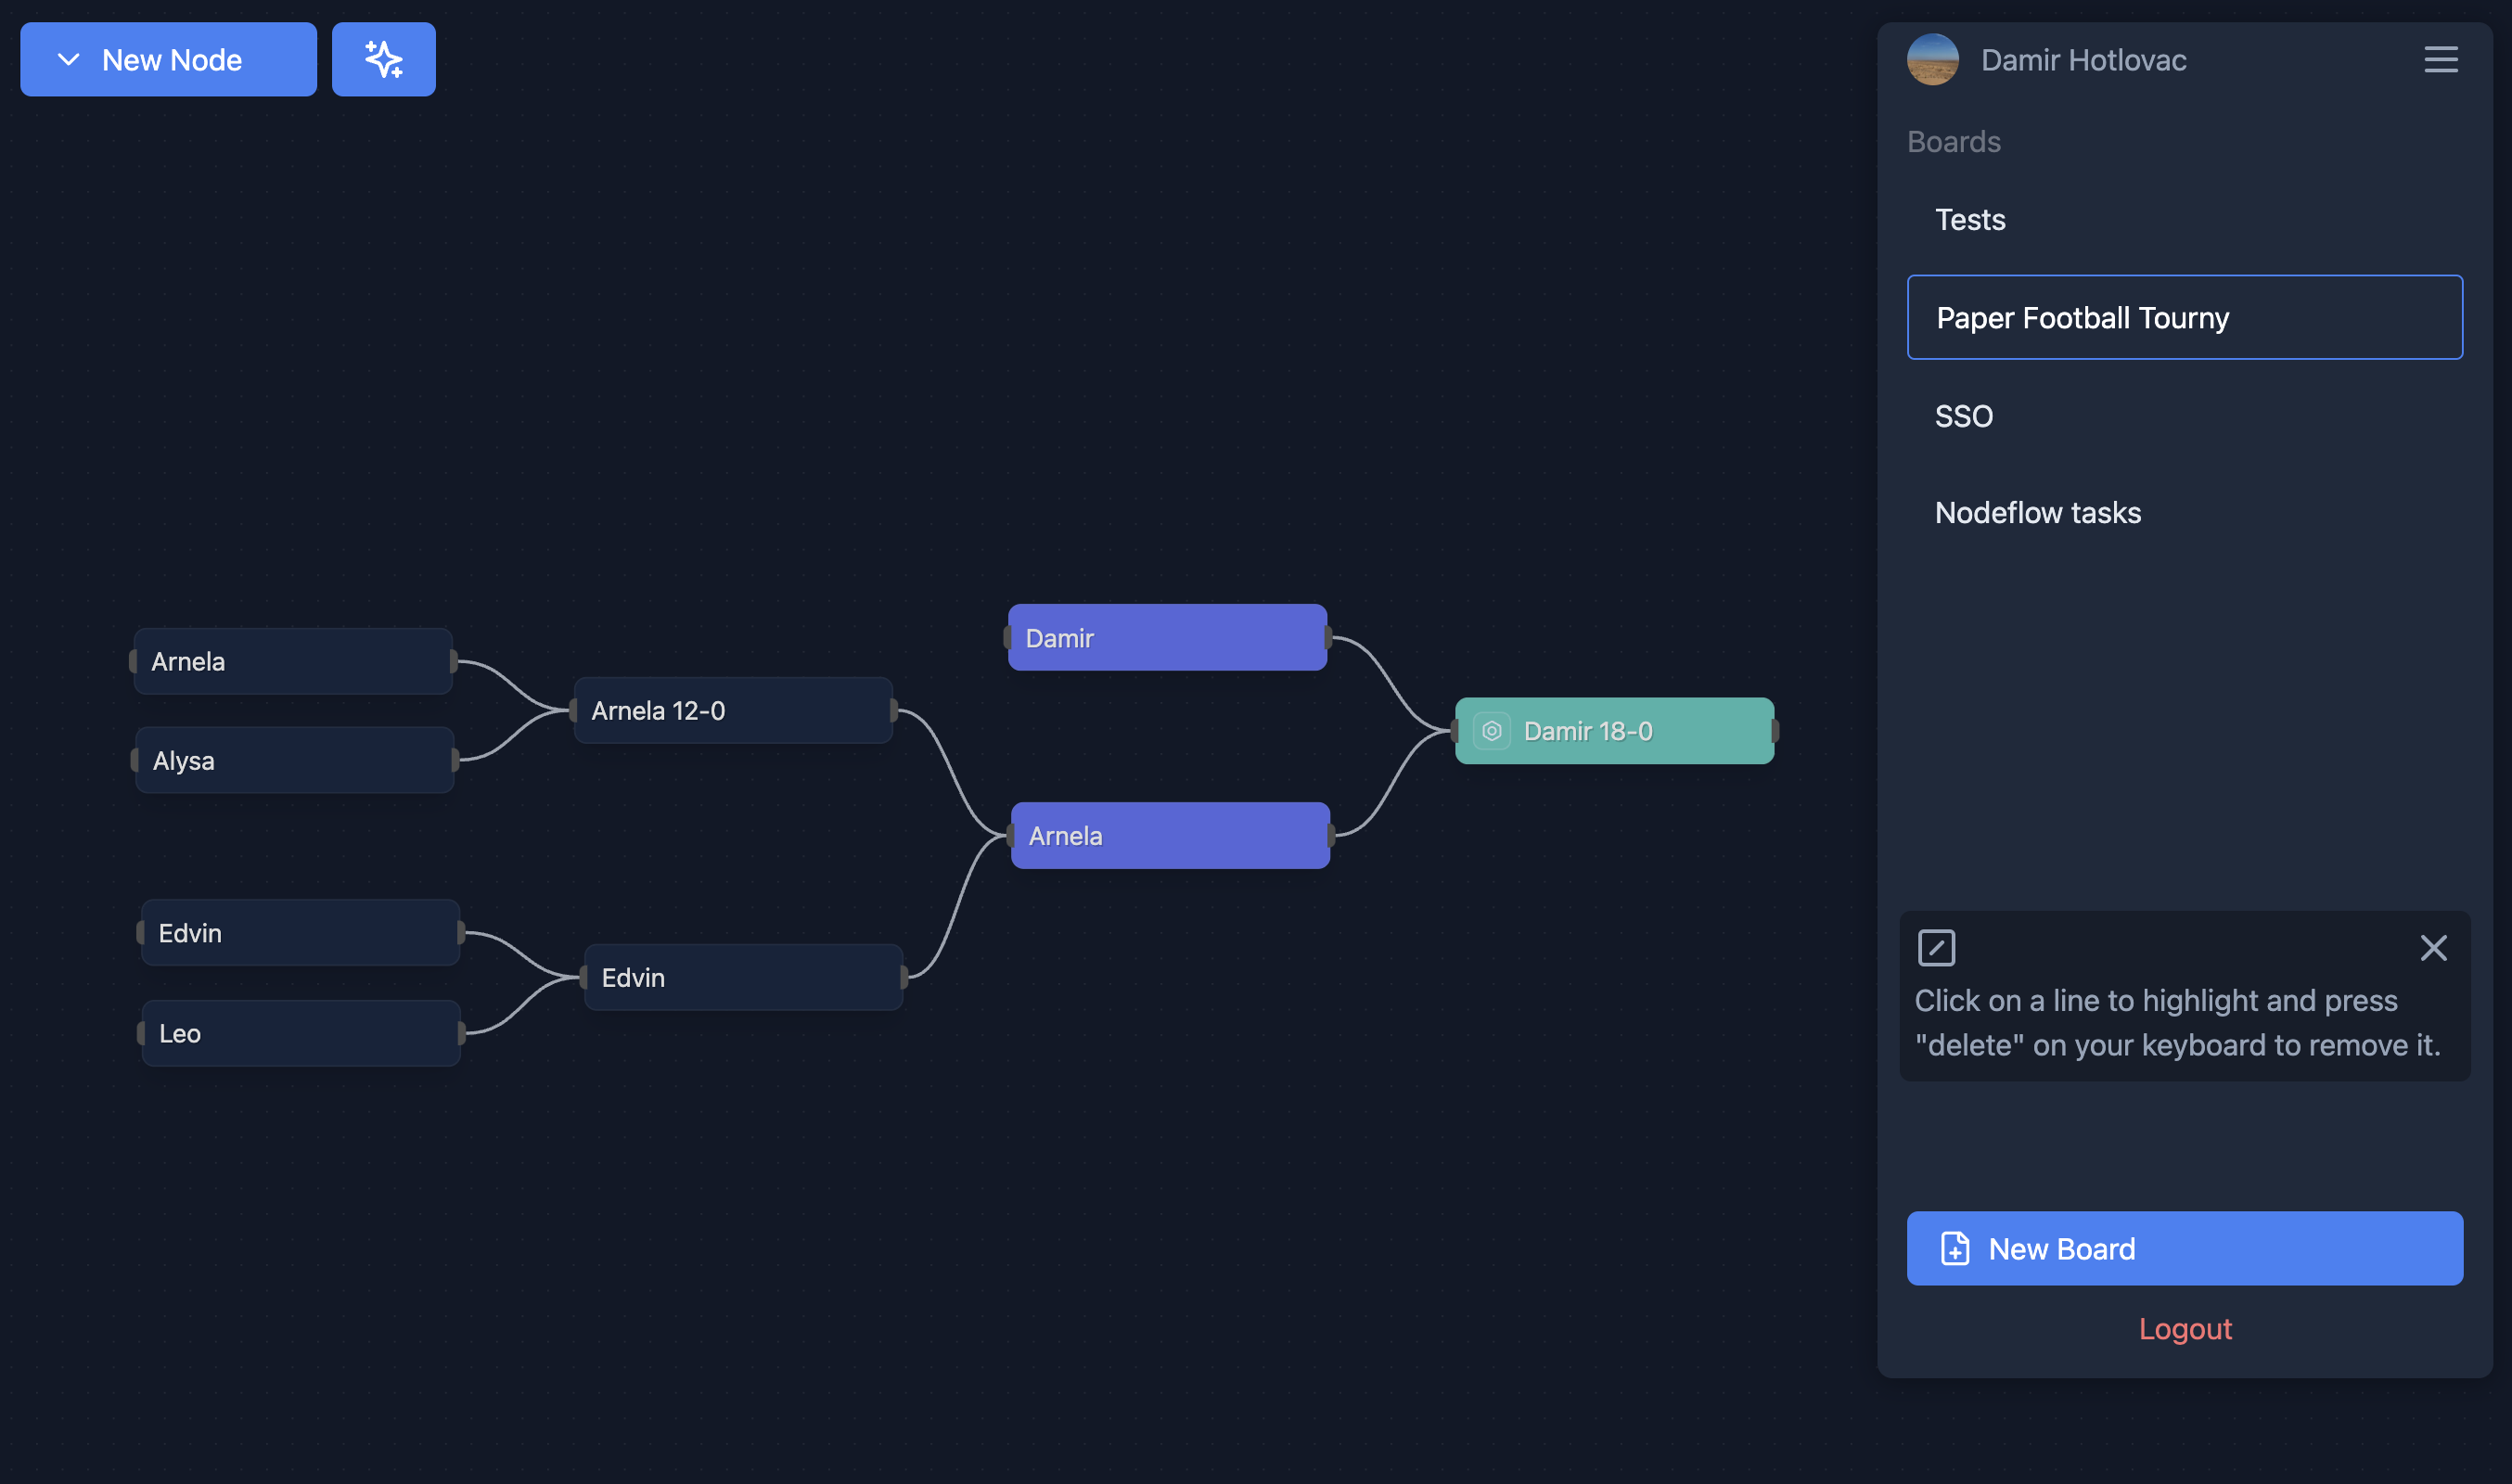Viewport: 2512px width, 1484px height.
Task: Select the Paper Football Tourny board
Action: [x=2184, y=318]
